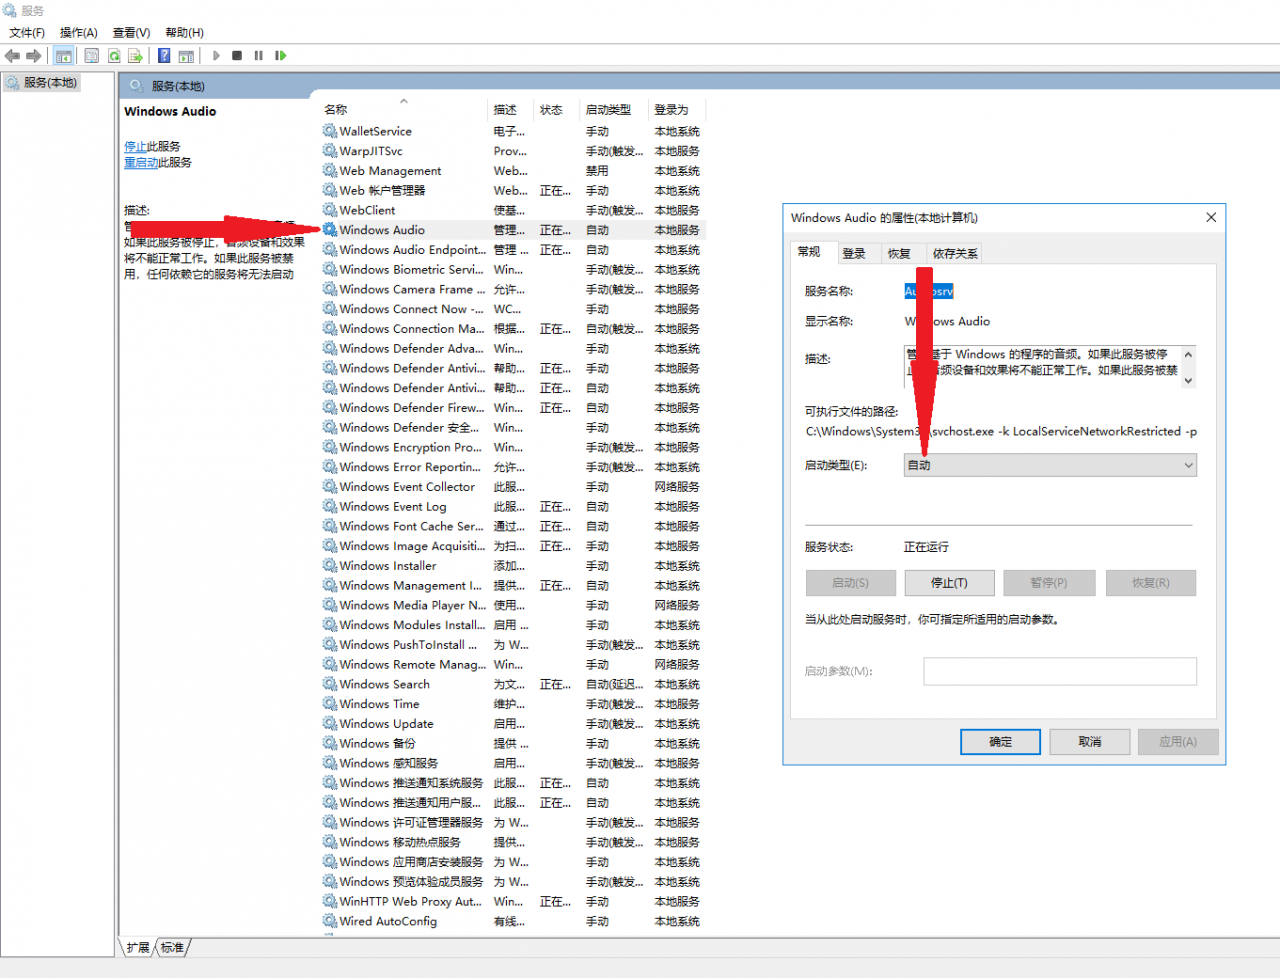Select the Windows Font Cache Ser... row

pos(514,526)
